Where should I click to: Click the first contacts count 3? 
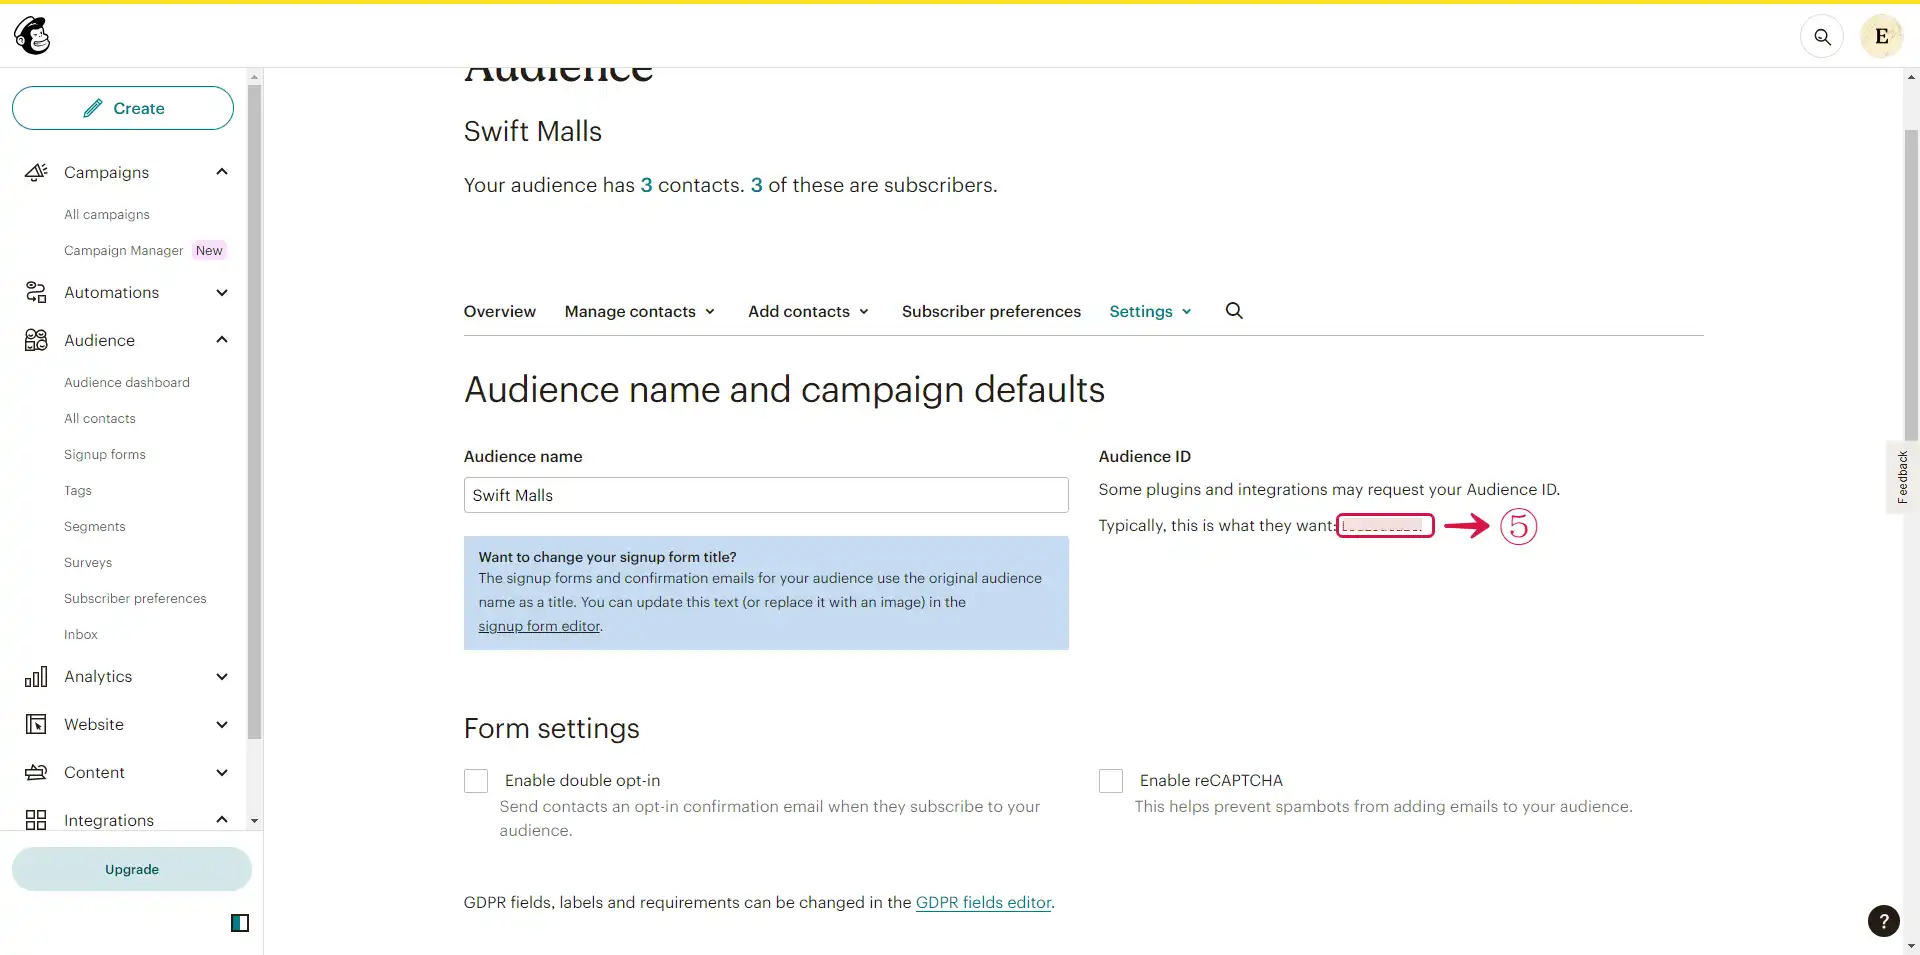coord(646,185)
